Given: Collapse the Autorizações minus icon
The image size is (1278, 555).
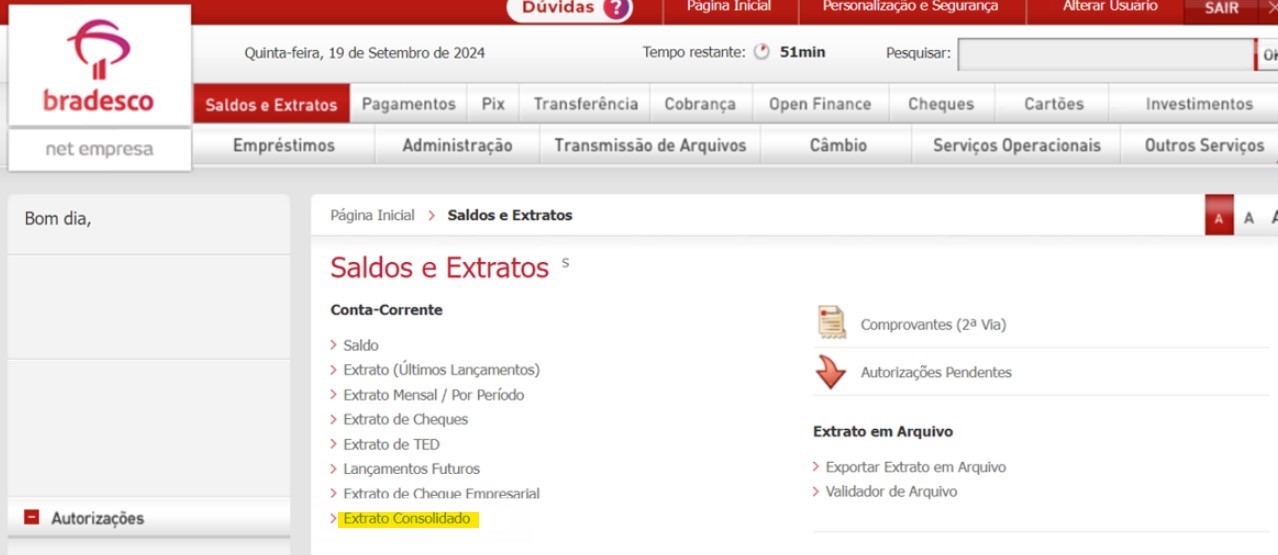Looking at the screenshot, I should click(x=32, y=517).
